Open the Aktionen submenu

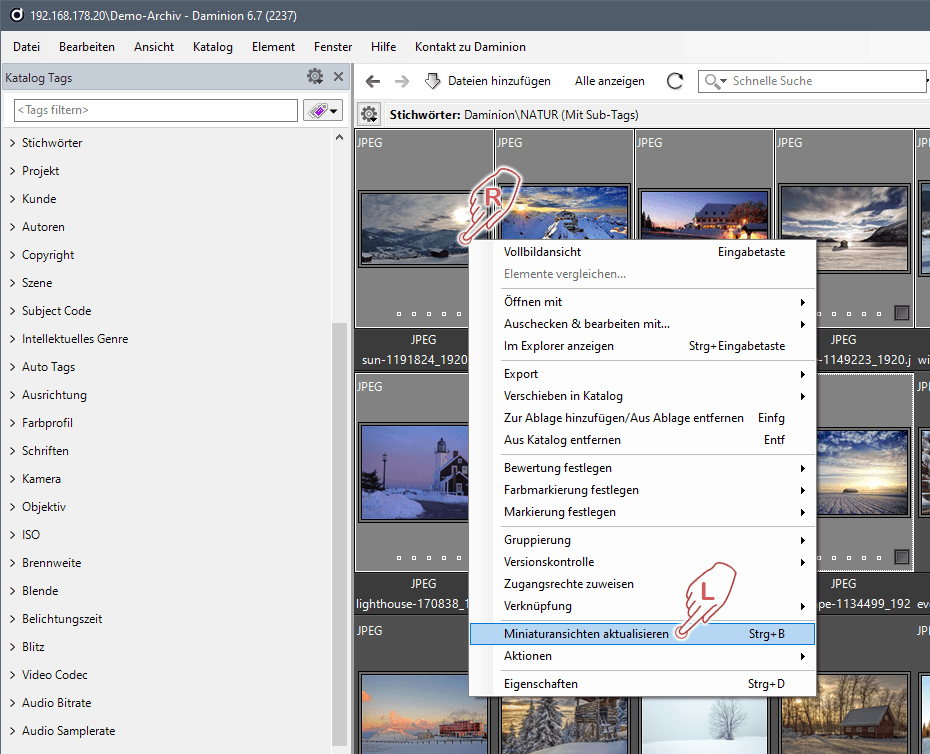click(x=642, y=656)
